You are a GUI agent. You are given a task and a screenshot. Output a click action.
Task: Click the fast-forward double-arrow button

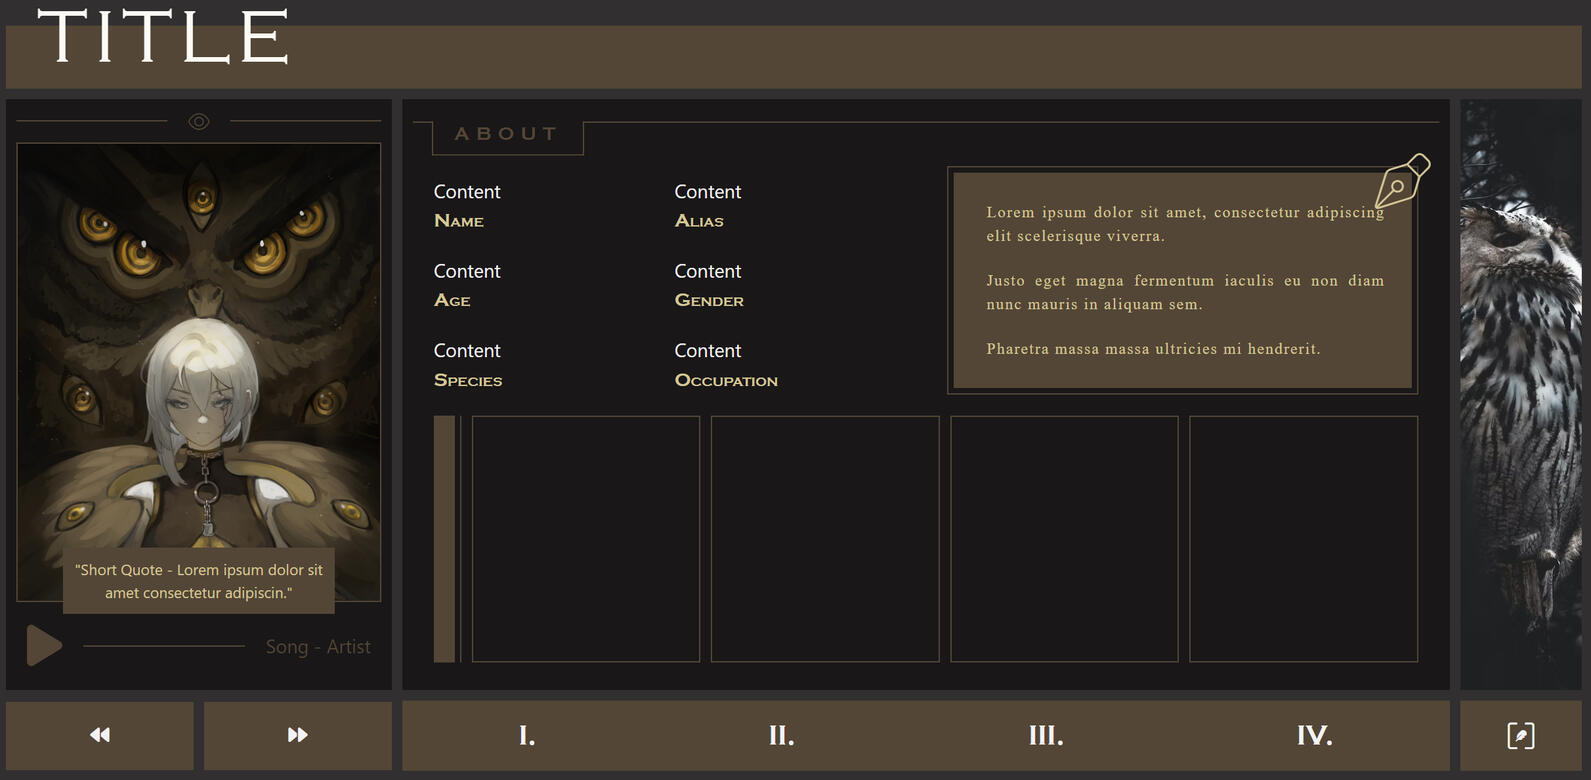(x=298, y=735)
